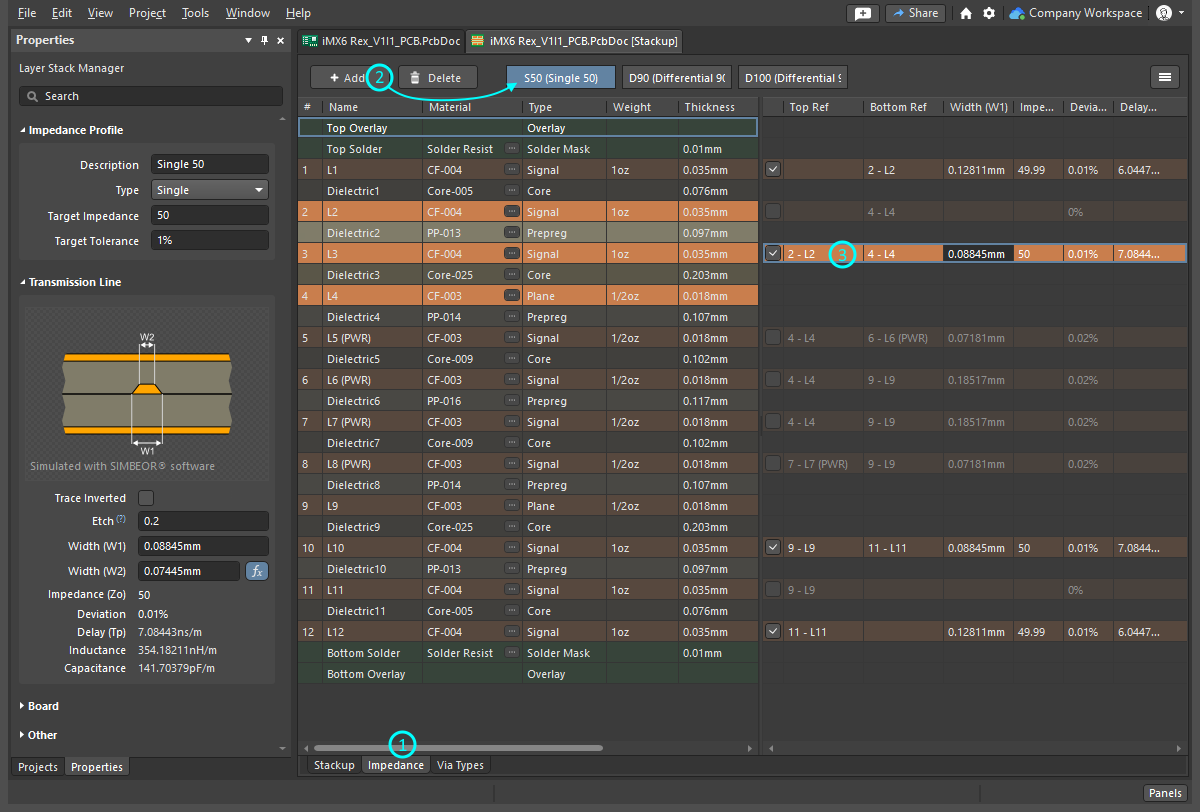Click the Share button

914,13
